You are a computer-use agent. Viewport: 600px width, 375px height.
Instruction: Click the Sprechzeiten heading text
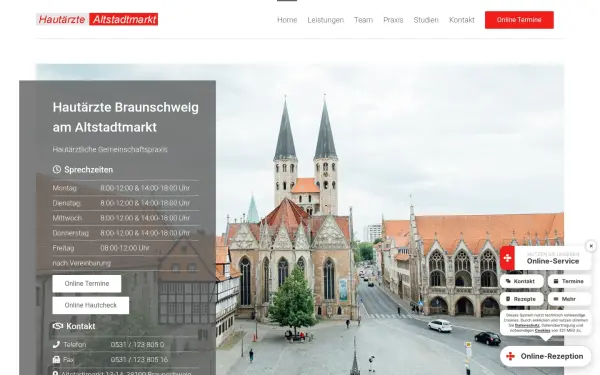[88, 170]
